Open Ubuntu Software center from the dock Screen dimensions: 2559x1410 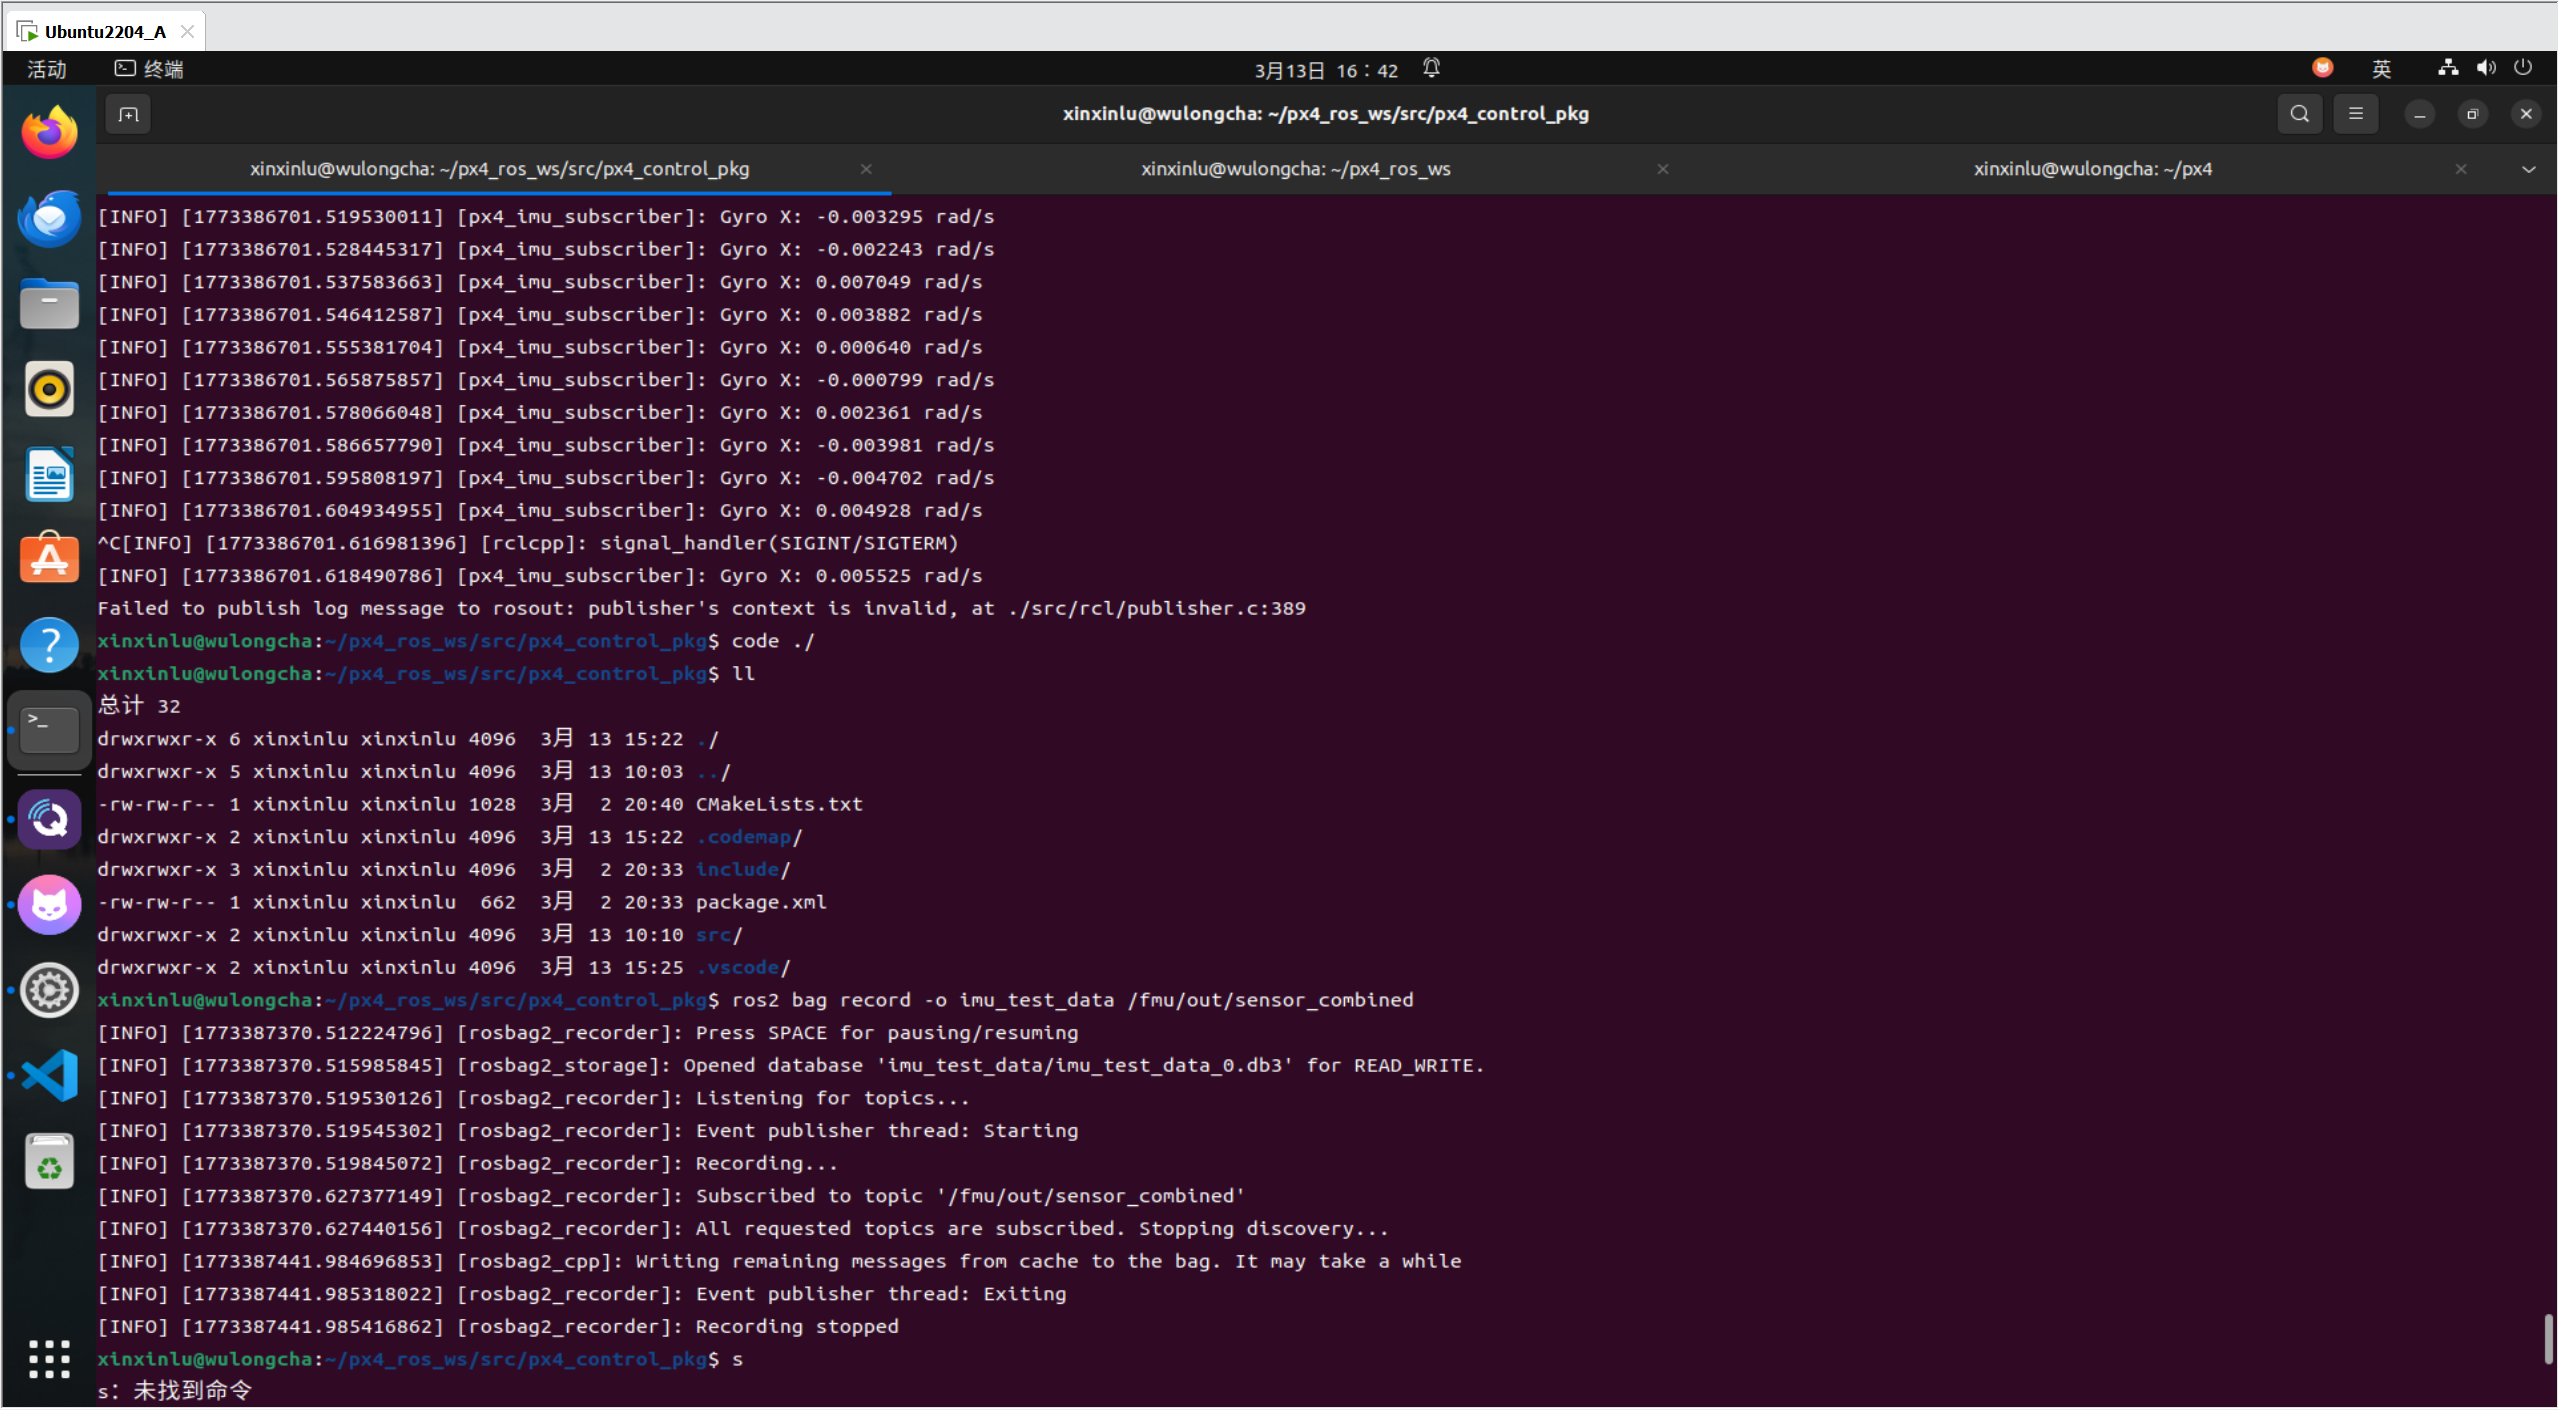(49, 558)
